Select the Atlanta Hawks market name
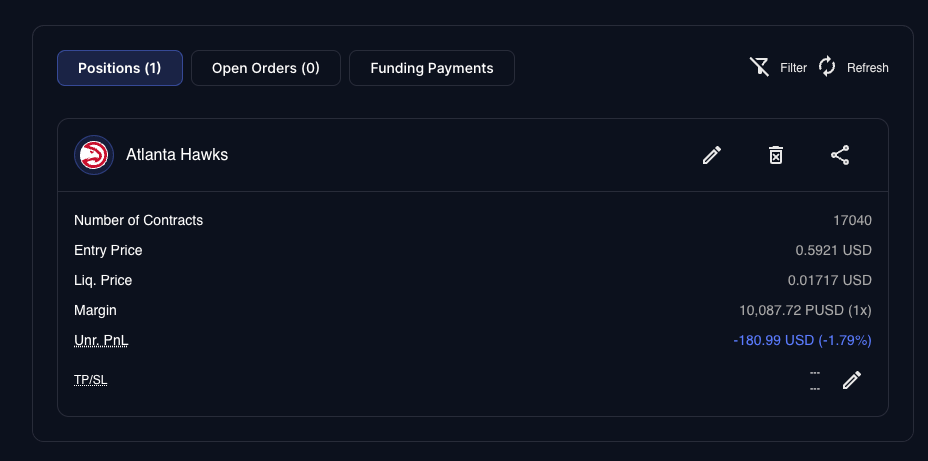This screenshot has width=928, height=461. [177, 155]
